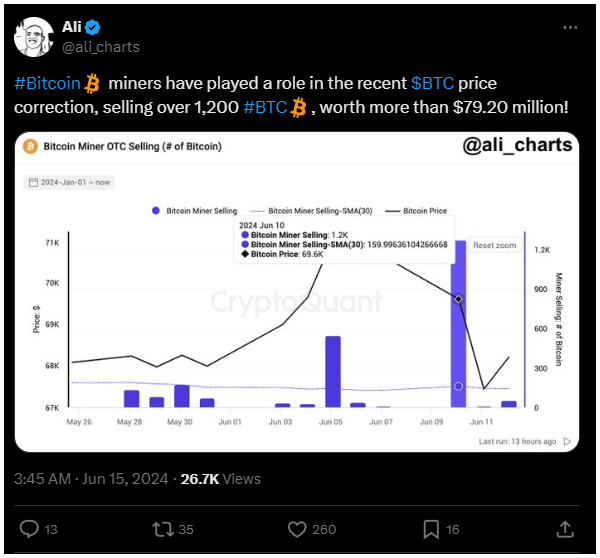Screen dimensions: 600x558
Task: Open the @ali_charts handle
Action: [101, 47]
